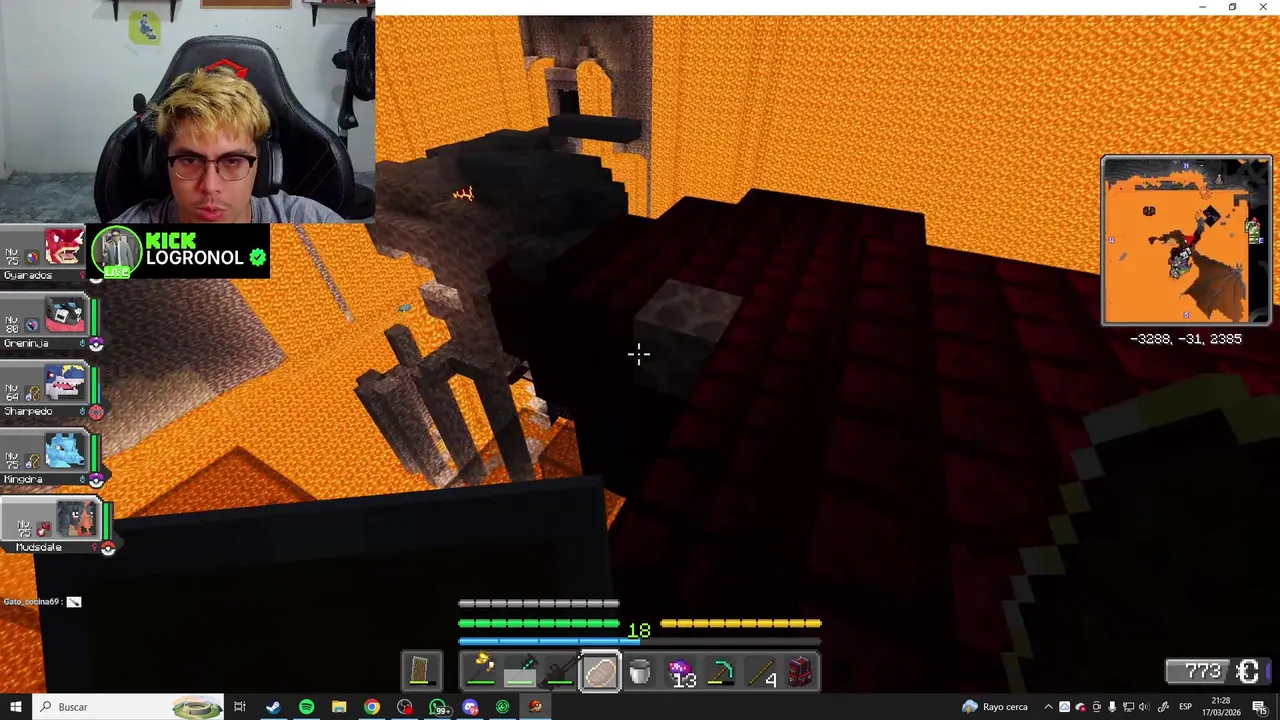Open the OneDrive cloud tray icon

(1080, 707)
